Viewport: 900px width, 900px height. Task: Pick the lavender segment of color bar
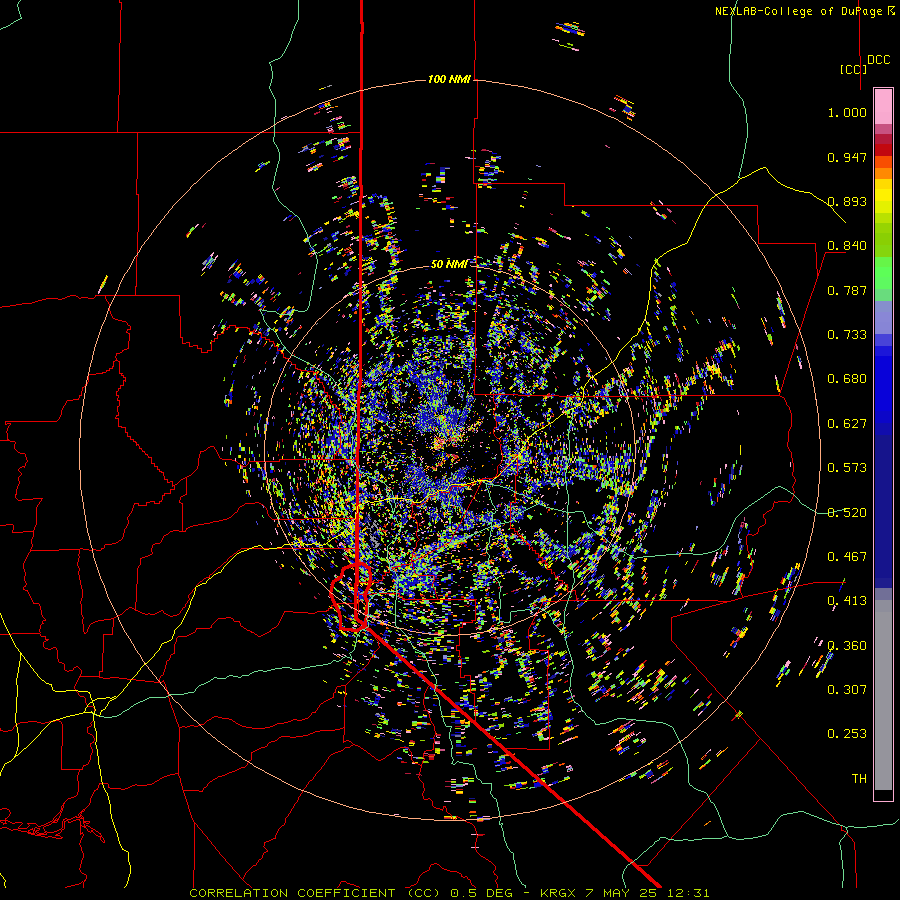coord(883,317)
